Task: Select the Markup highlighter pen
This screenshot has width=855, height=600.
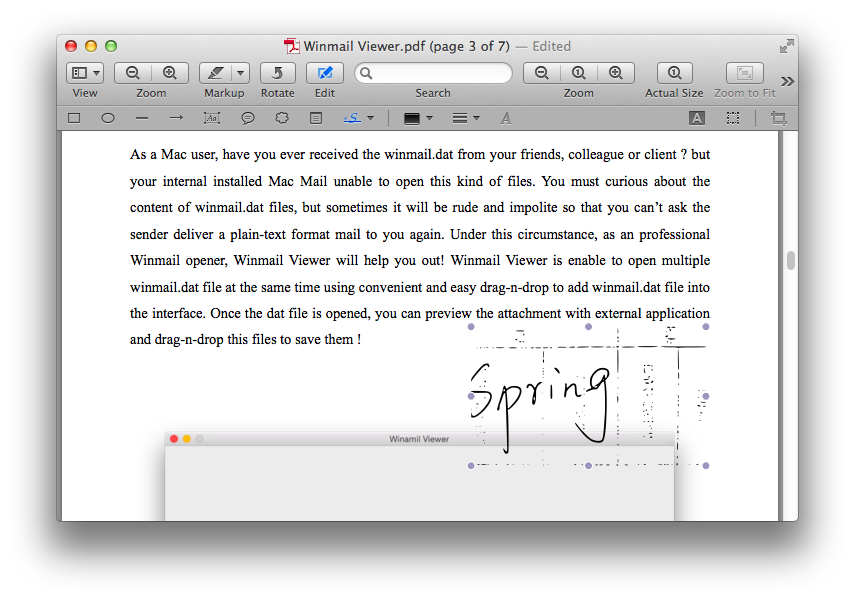Action: tap(216, 73)
